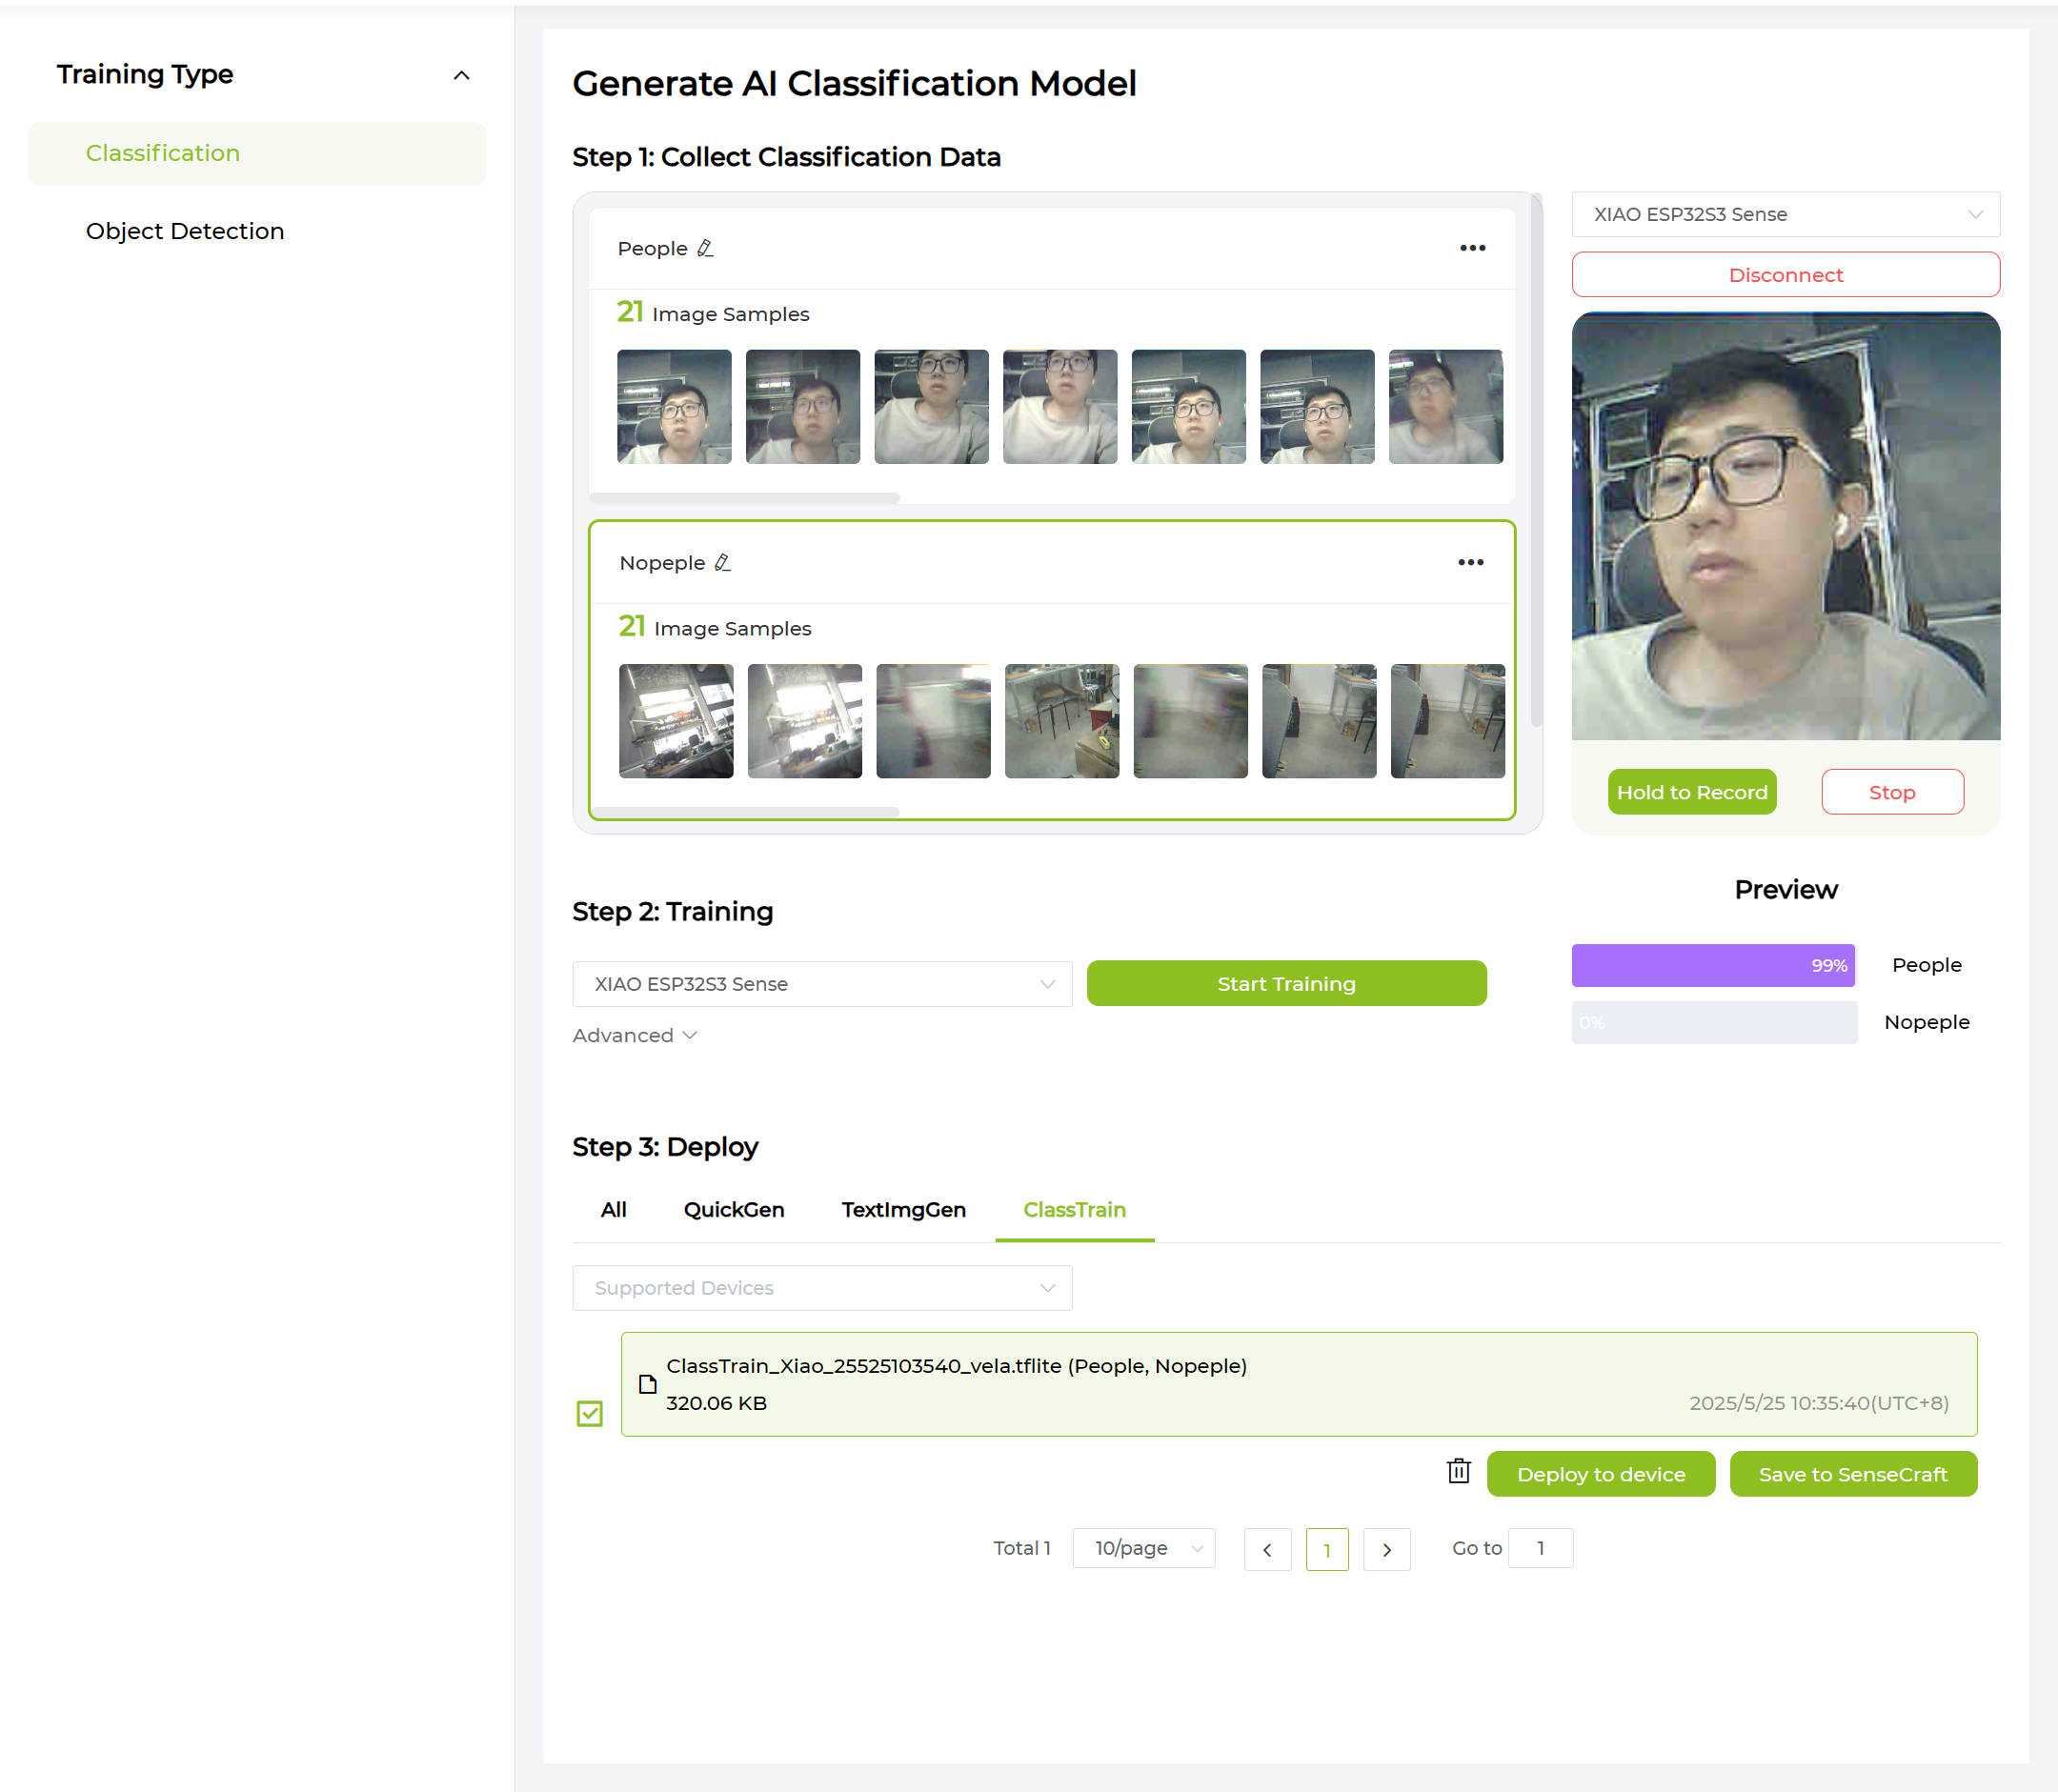Click the second Nopeple image sample thumbnail
Image resolution: width=2058 pixels, height=1792 pixels.
click(x=805, y=721)
